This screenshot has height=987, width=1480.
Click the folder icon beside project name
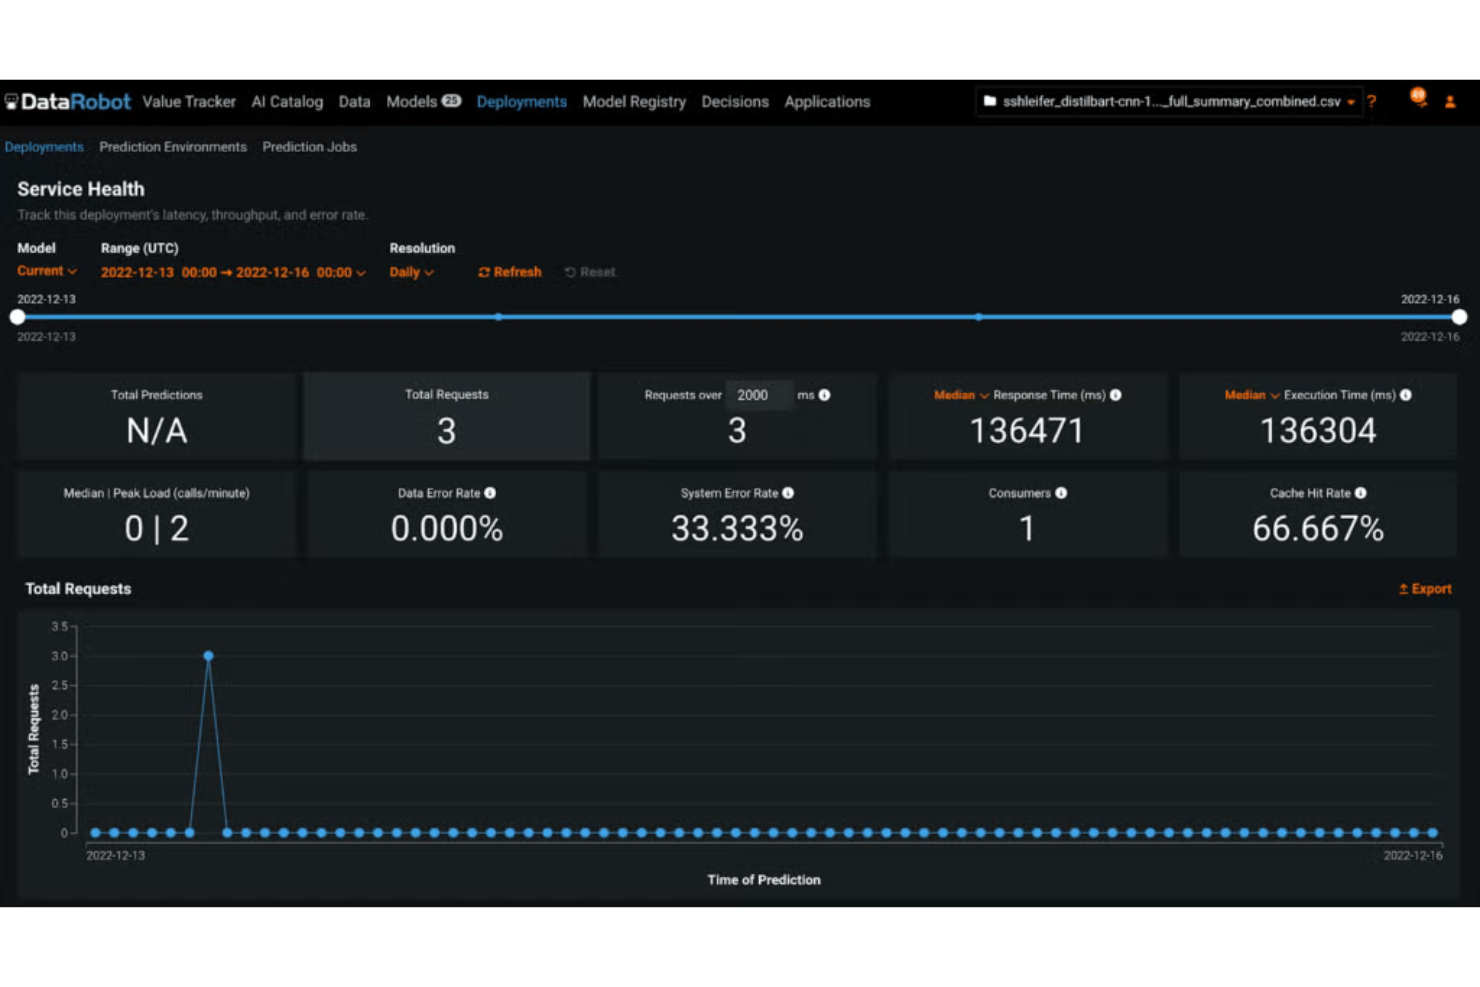(990, 101)
